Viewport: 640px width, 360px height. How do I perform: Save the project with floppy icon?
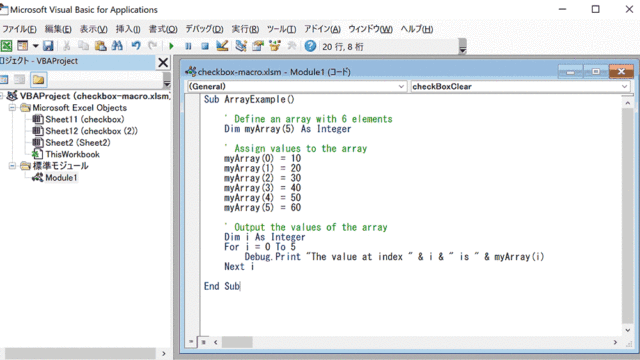tap(48, 46)
